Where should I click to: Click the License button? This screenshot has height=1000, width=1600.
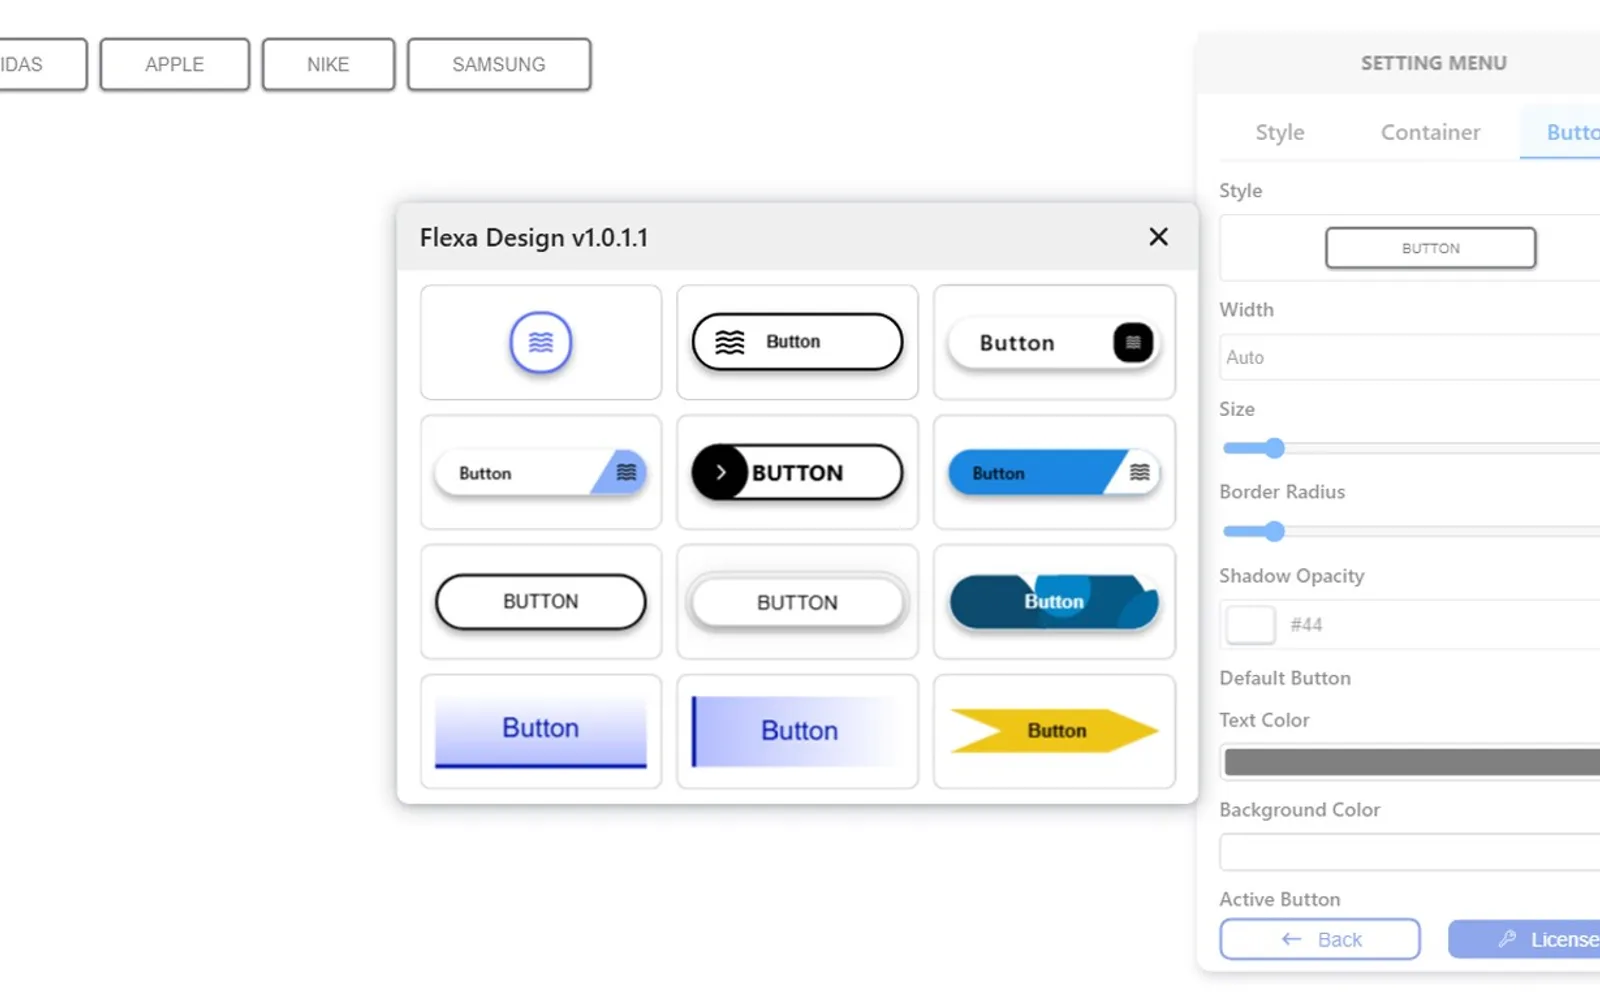(1524, 939)
